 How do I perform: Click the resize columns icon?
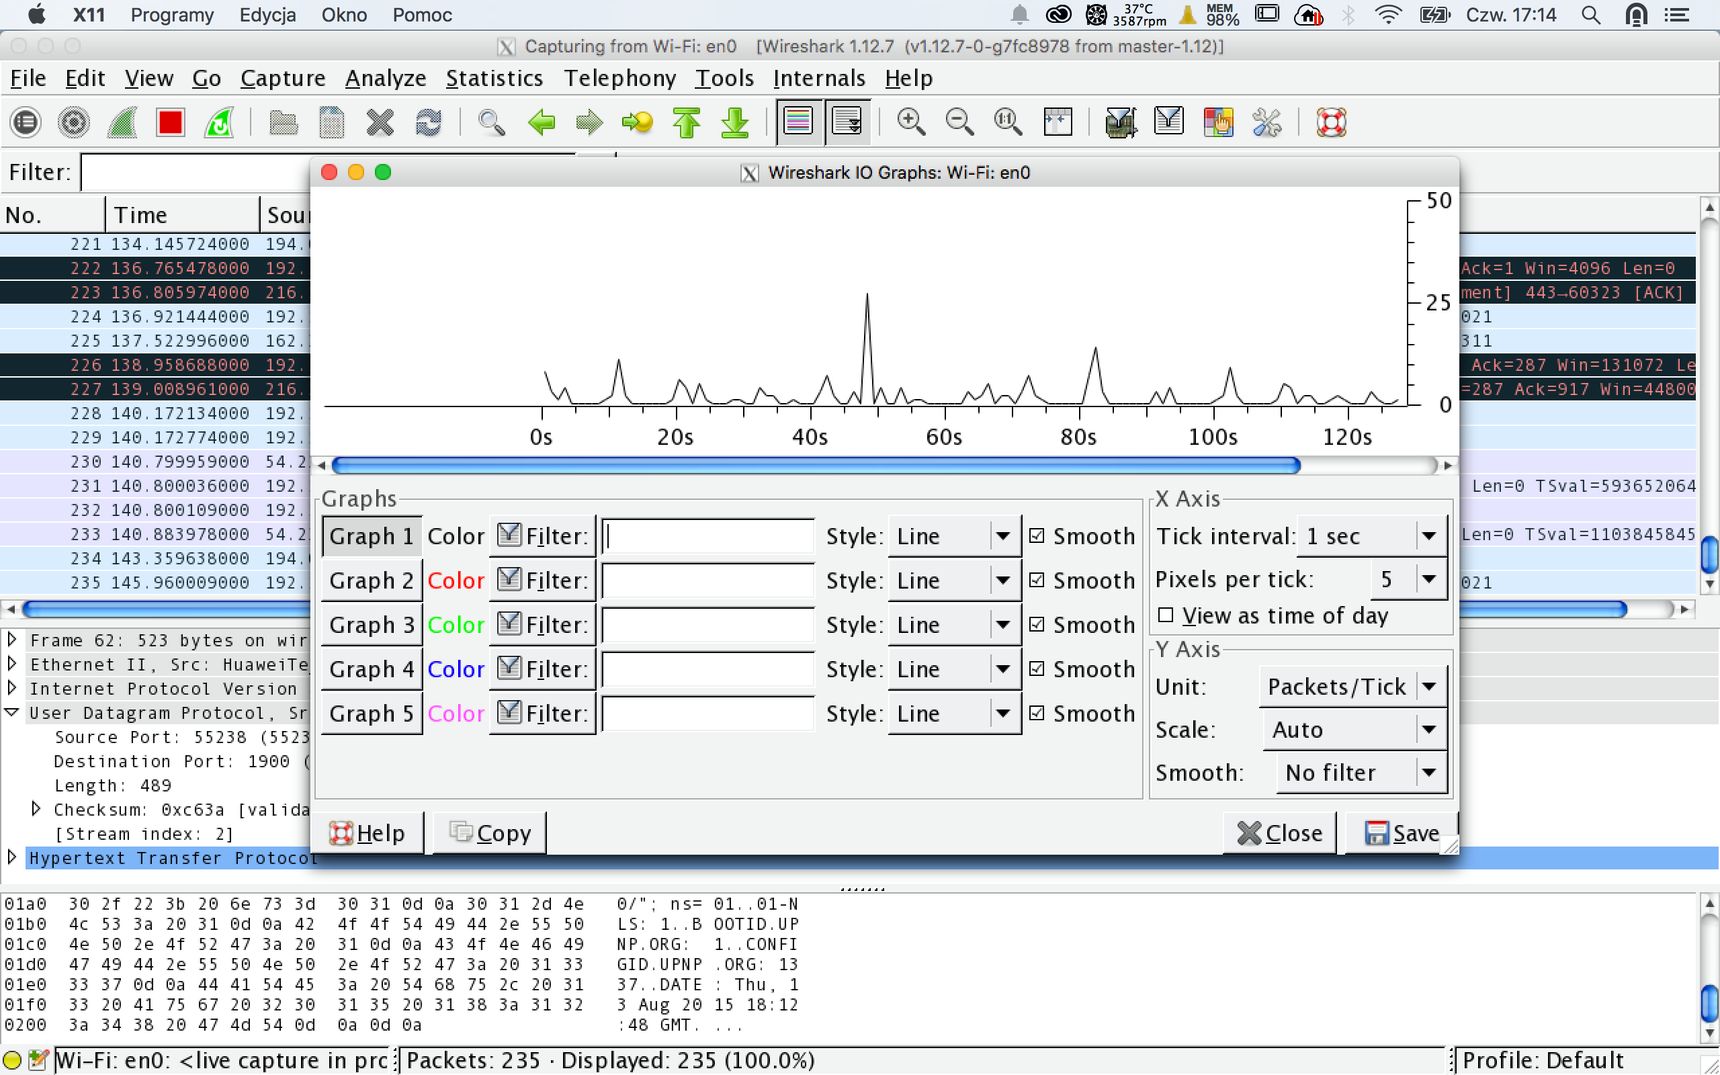1057,122
